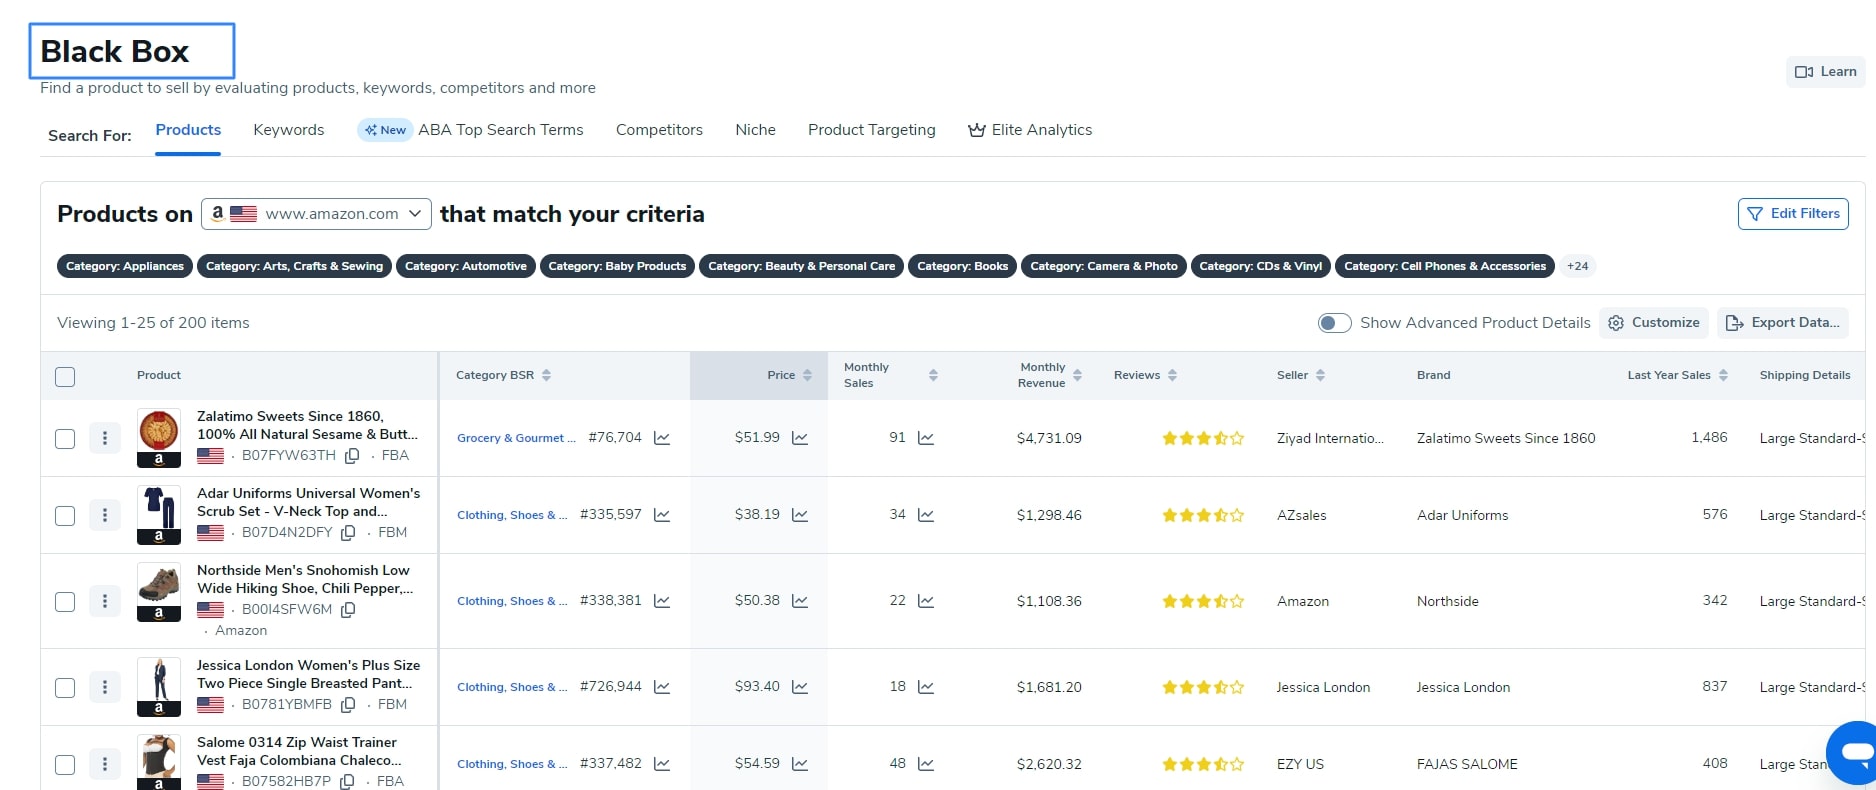Open sales trend chart for 18 monthly sales

(926, 687)
